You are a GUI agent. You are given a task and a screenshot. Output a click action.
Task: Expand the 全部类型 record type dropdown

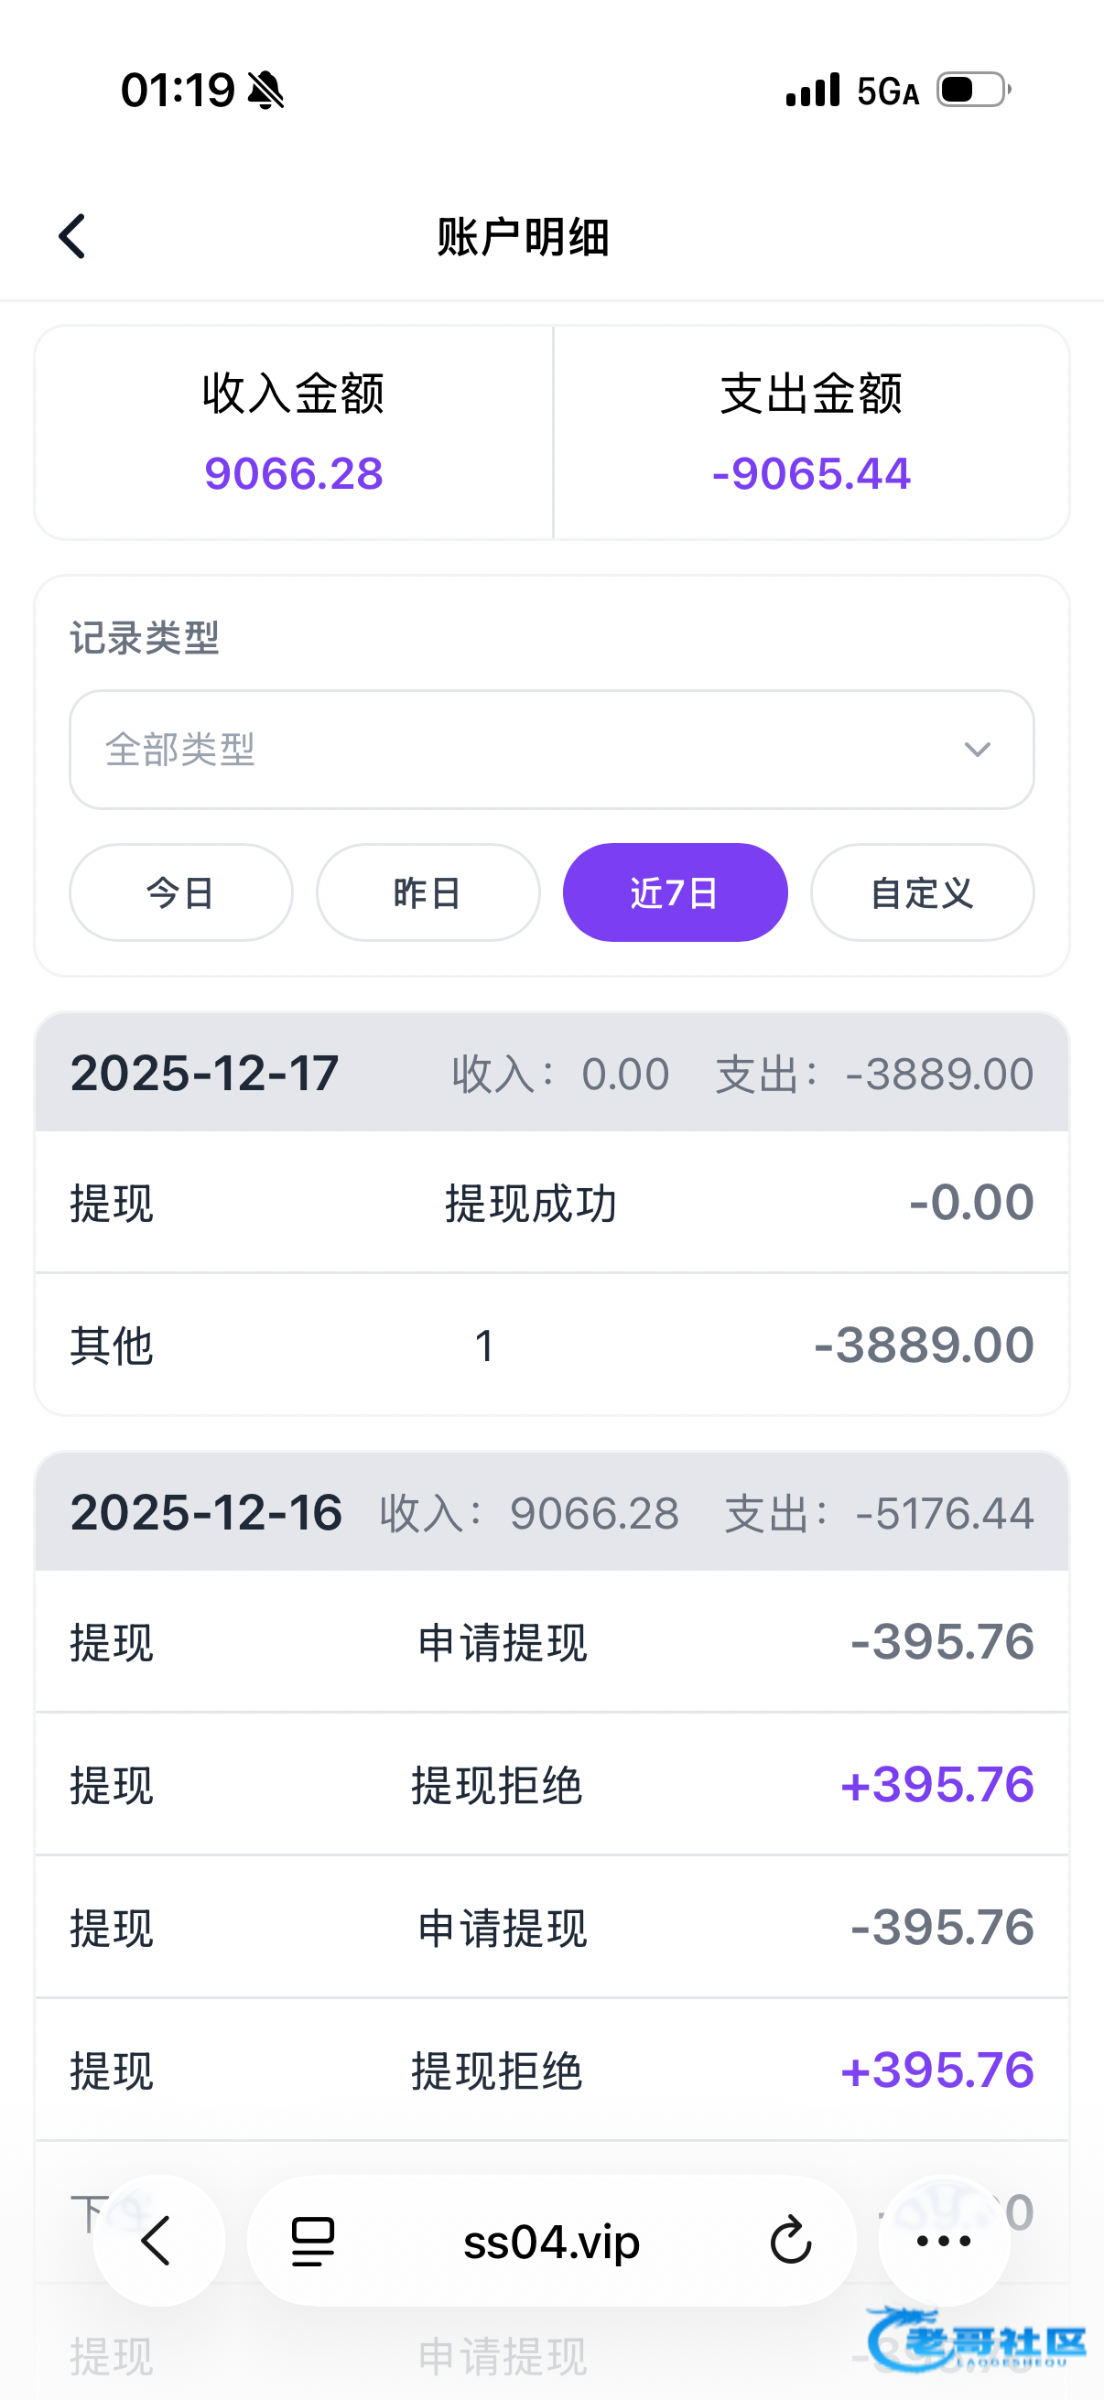pyautogui.click(x=551, y=749)
